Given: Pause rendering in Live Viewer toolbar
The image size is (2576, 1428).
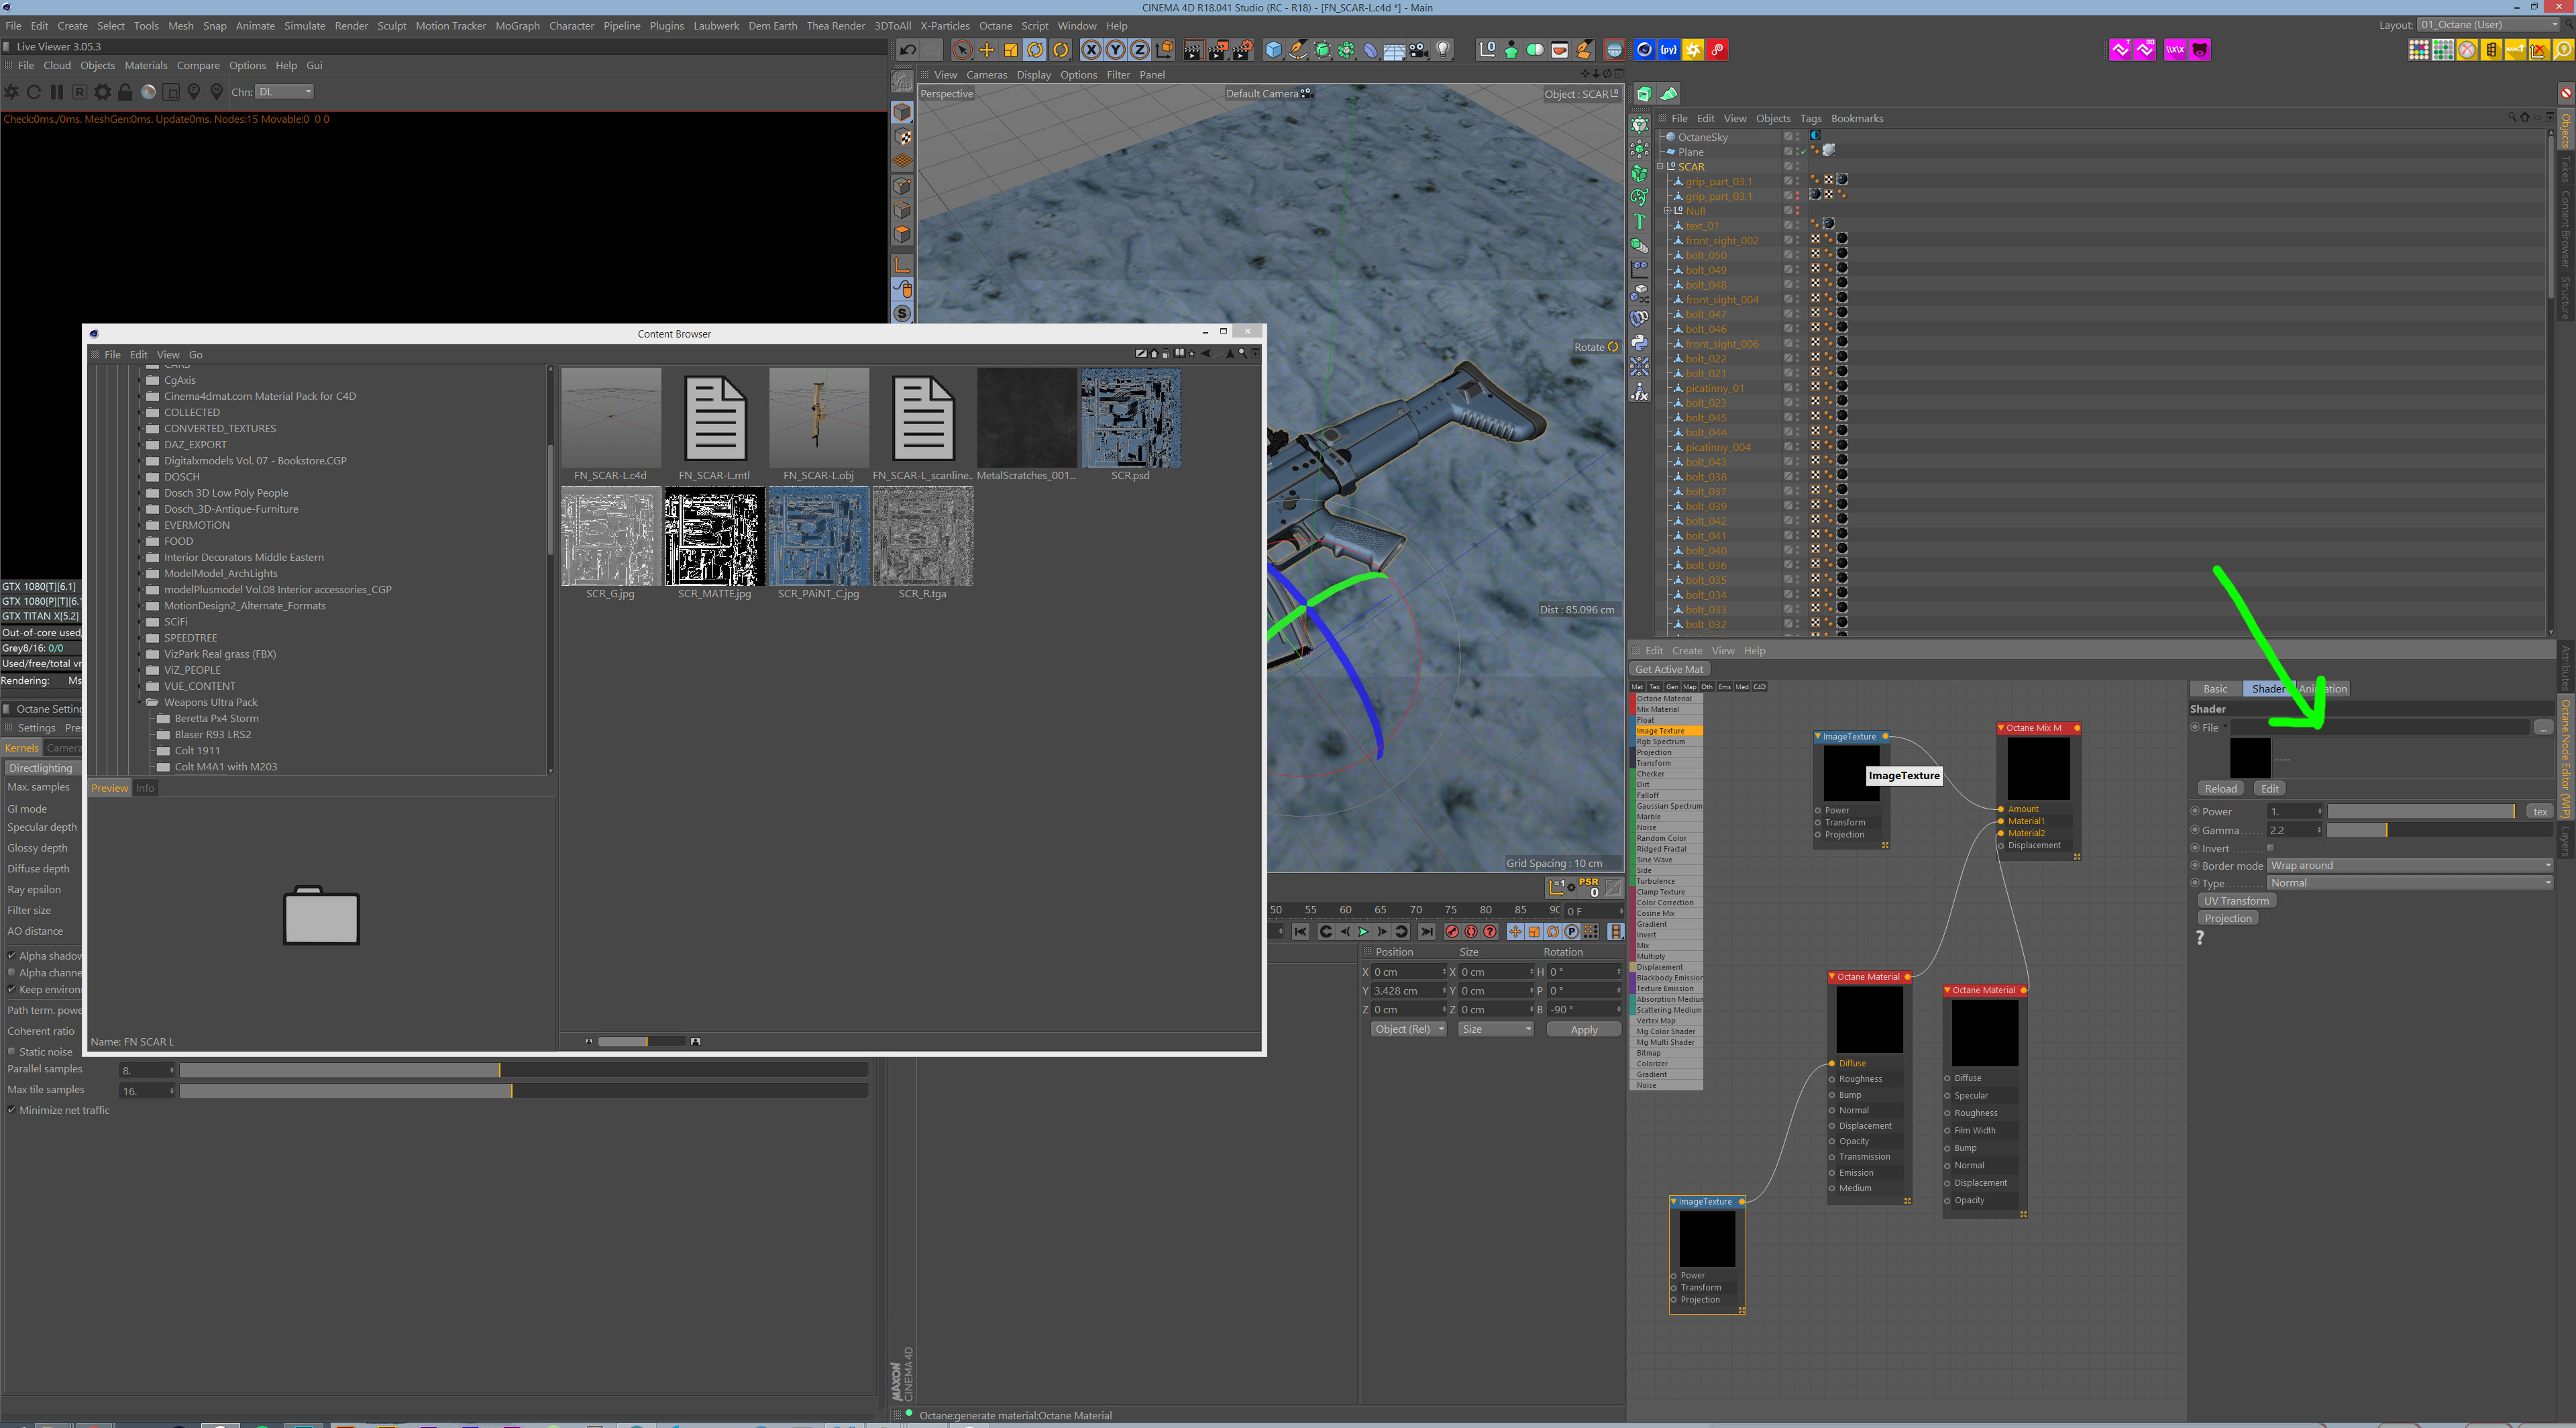Looking at the screenshot, I should [x=57, y=92].
